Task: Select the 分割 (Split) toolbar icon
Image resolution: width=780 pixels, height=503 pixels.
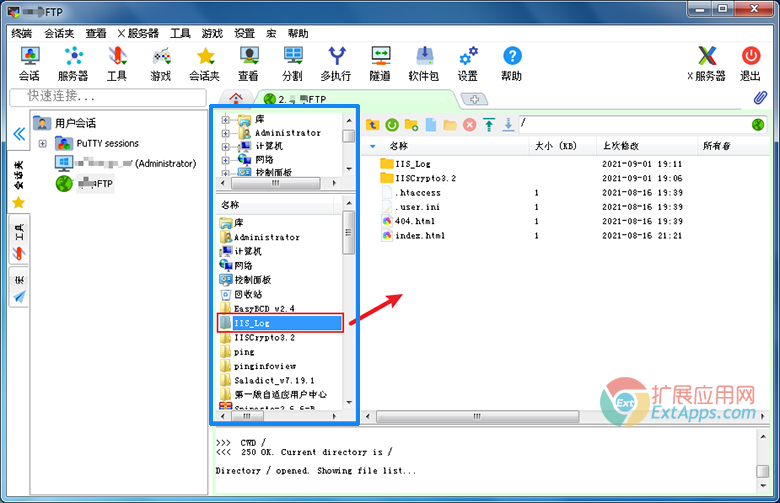Action: coord(292,64)
